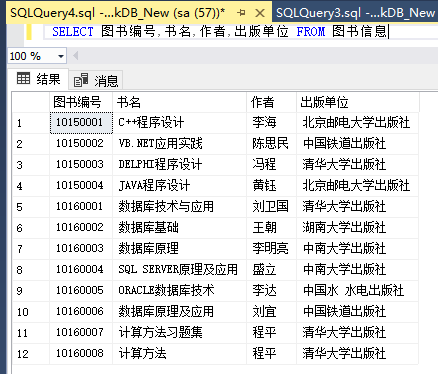This screenshot has height=374, width=438.
Task: Select cell ORACLE数据库技术
Action: pyautogui.click(x=180, y=291)
